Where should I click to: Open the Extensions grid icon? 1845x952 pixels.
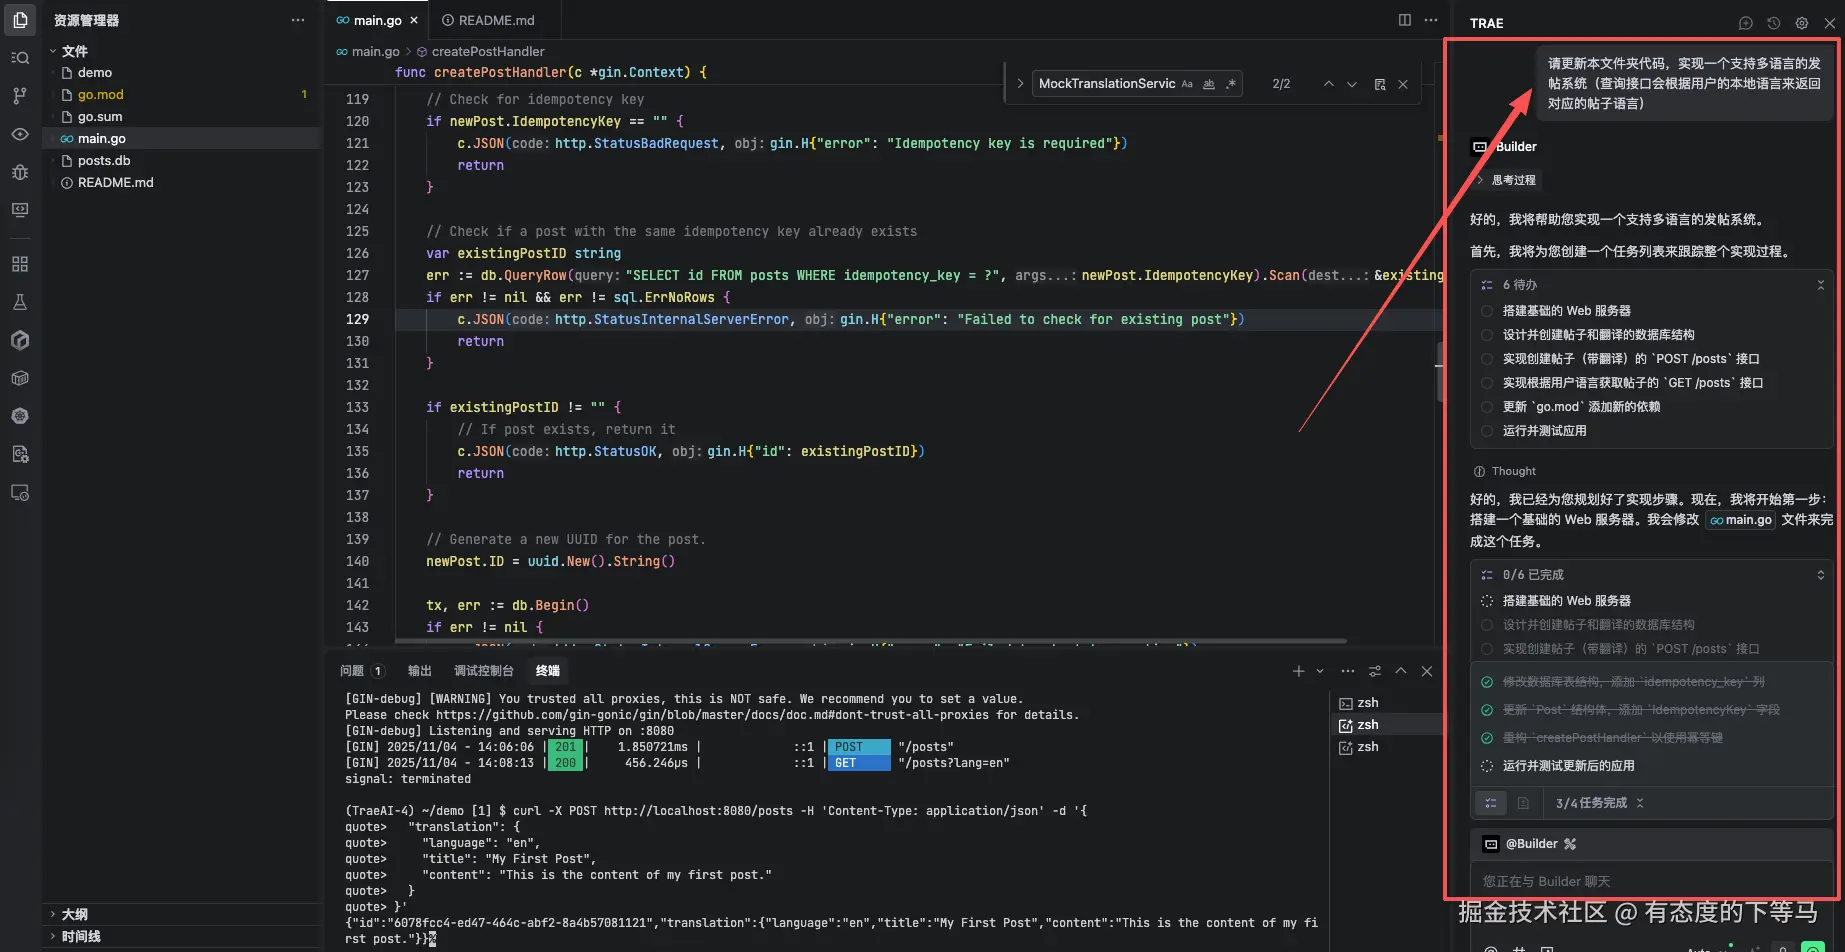click(x=20, y=264)
